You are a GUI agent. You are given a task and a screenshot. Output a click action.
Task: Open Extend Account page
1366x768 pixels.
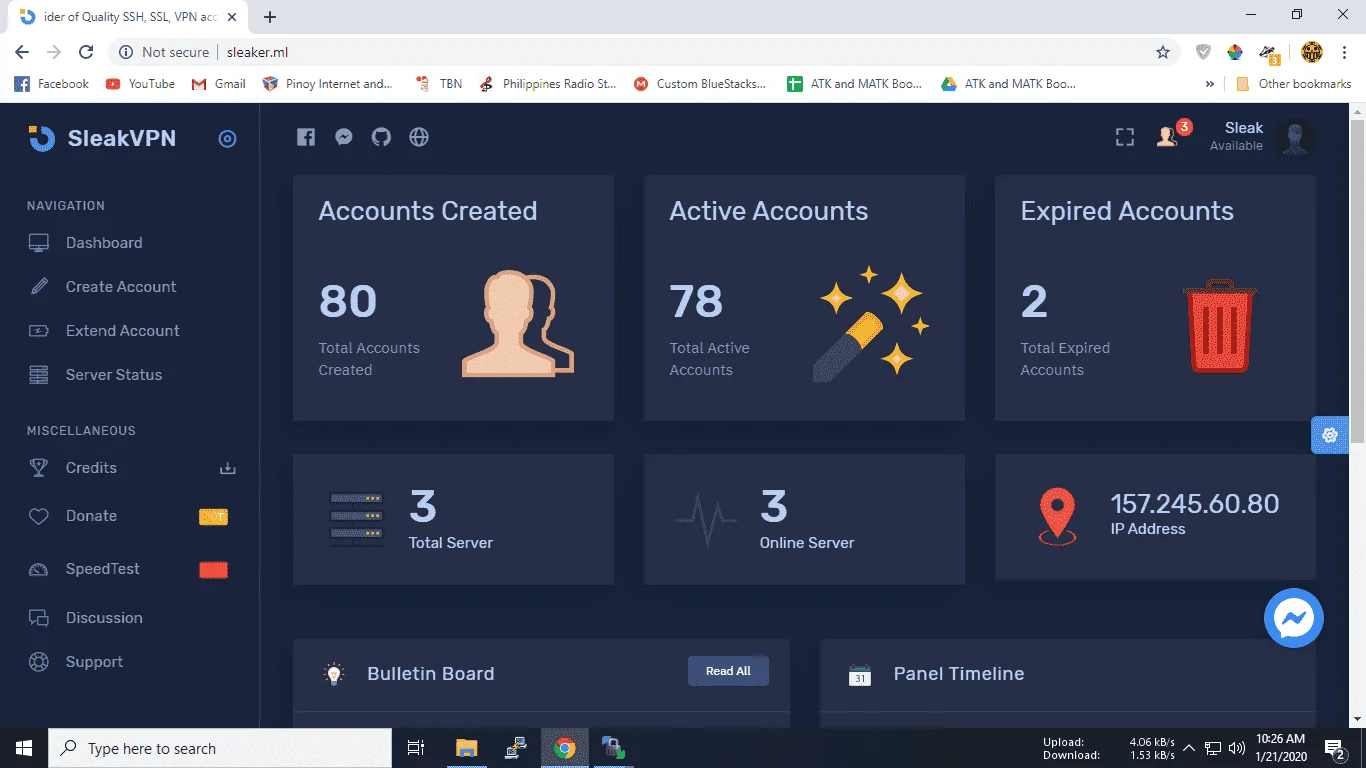pos(123,331)
